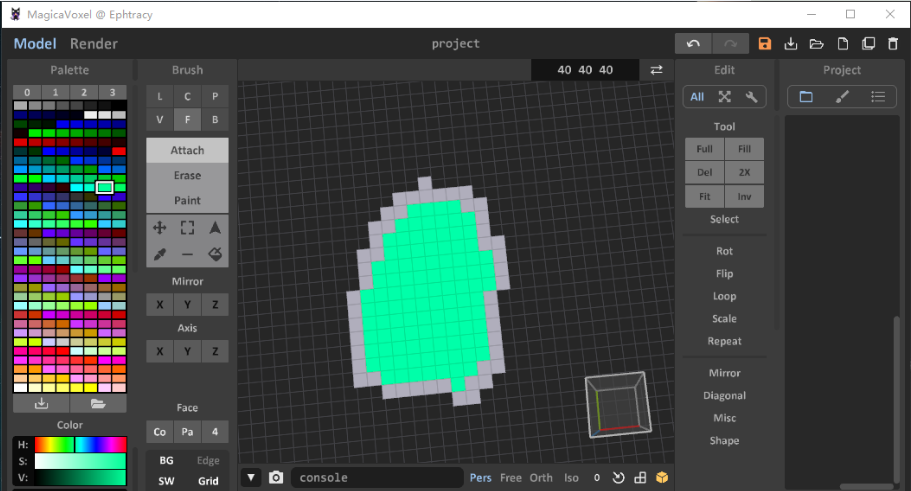Open the wrench settings icon in Edit panel
Screen dimensions: 911x491
coord(752,97)
